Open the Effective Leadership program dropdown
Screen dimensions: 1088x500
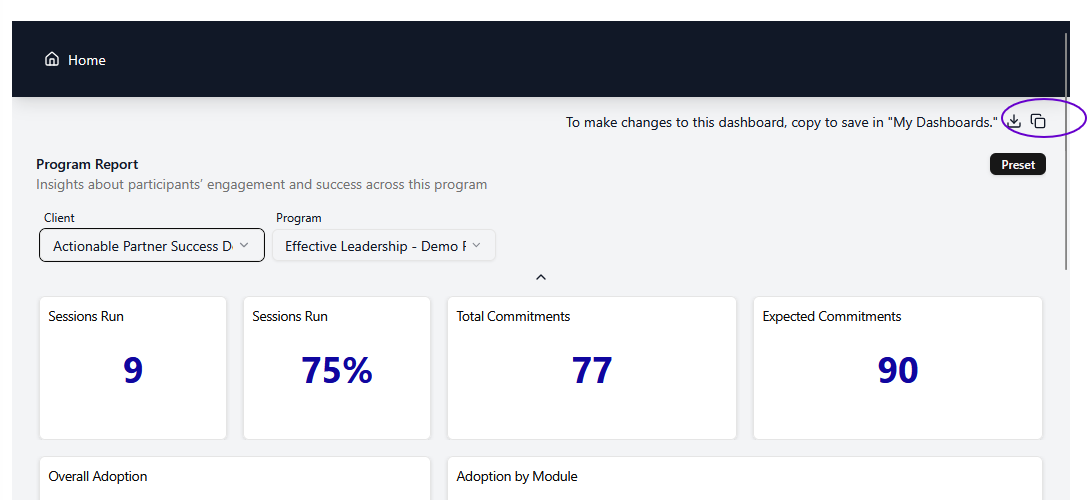[x=375, y=245]
